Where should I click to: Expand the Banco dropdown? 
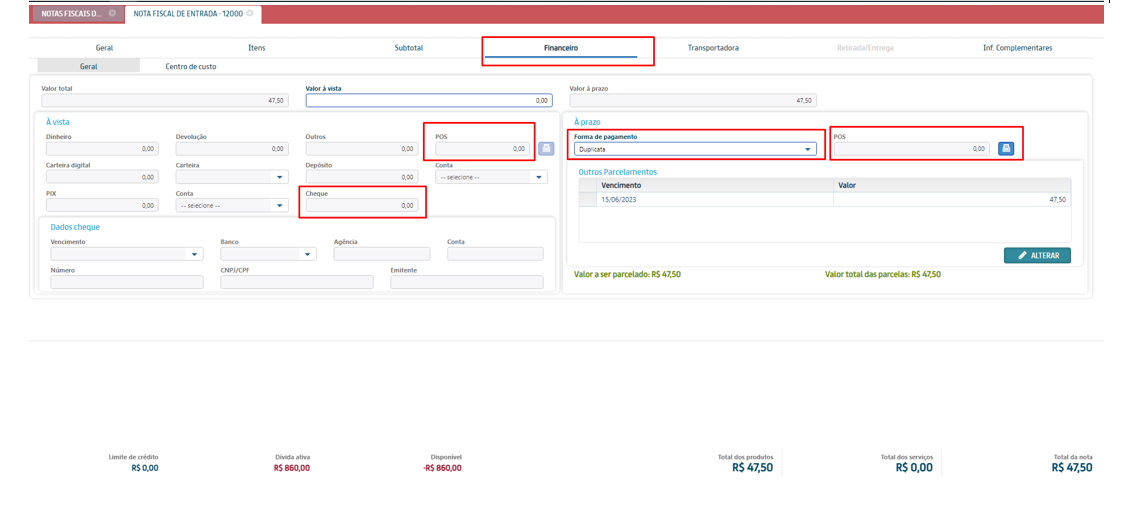pos(268,254)
